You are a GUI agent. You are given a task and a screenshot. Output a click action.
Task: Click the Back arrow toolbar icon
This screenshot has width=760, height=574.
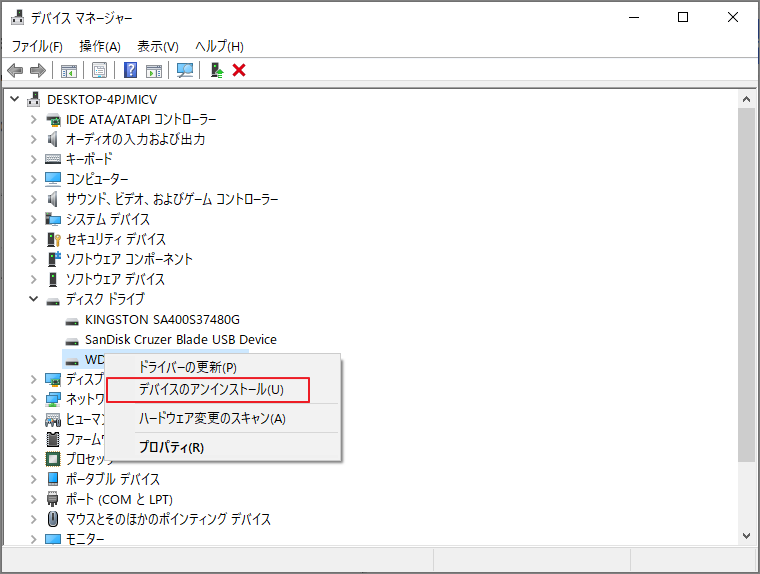[16, 71]
